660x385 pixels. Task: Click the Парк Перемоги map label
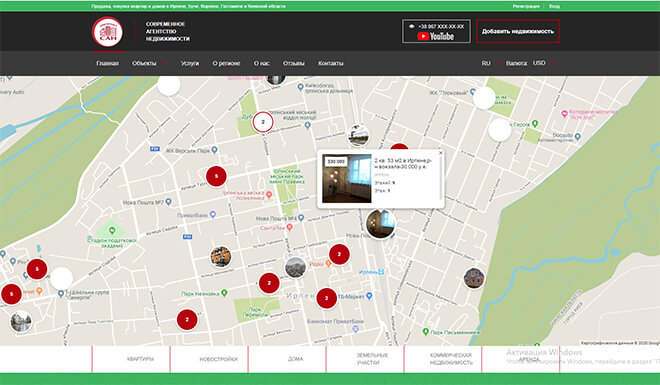255,312
